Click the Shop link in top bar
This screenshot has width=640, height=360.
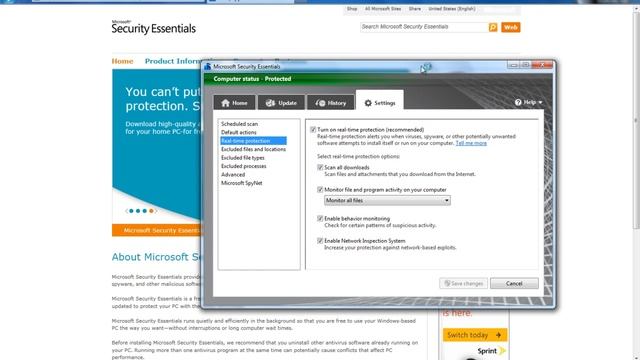pyautogui.click(x=352, y=9)
